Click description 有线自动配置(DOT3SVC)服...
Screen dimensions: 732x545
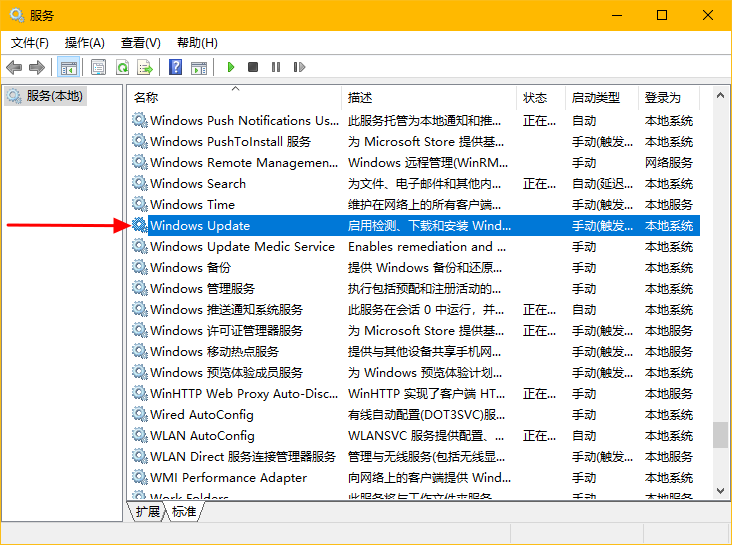point(426,415)
